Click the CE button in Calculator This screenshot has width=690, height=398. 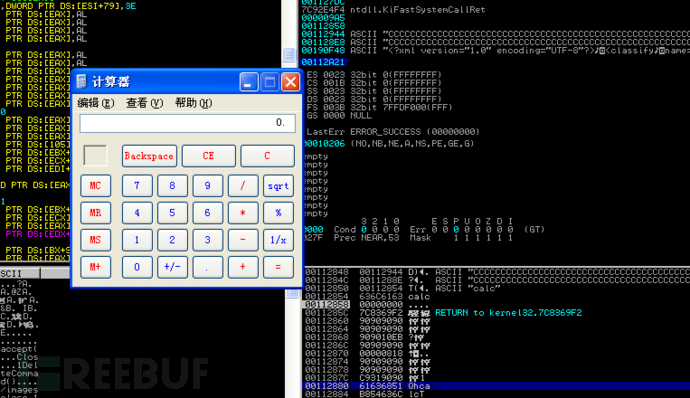(x=209, y=156)
